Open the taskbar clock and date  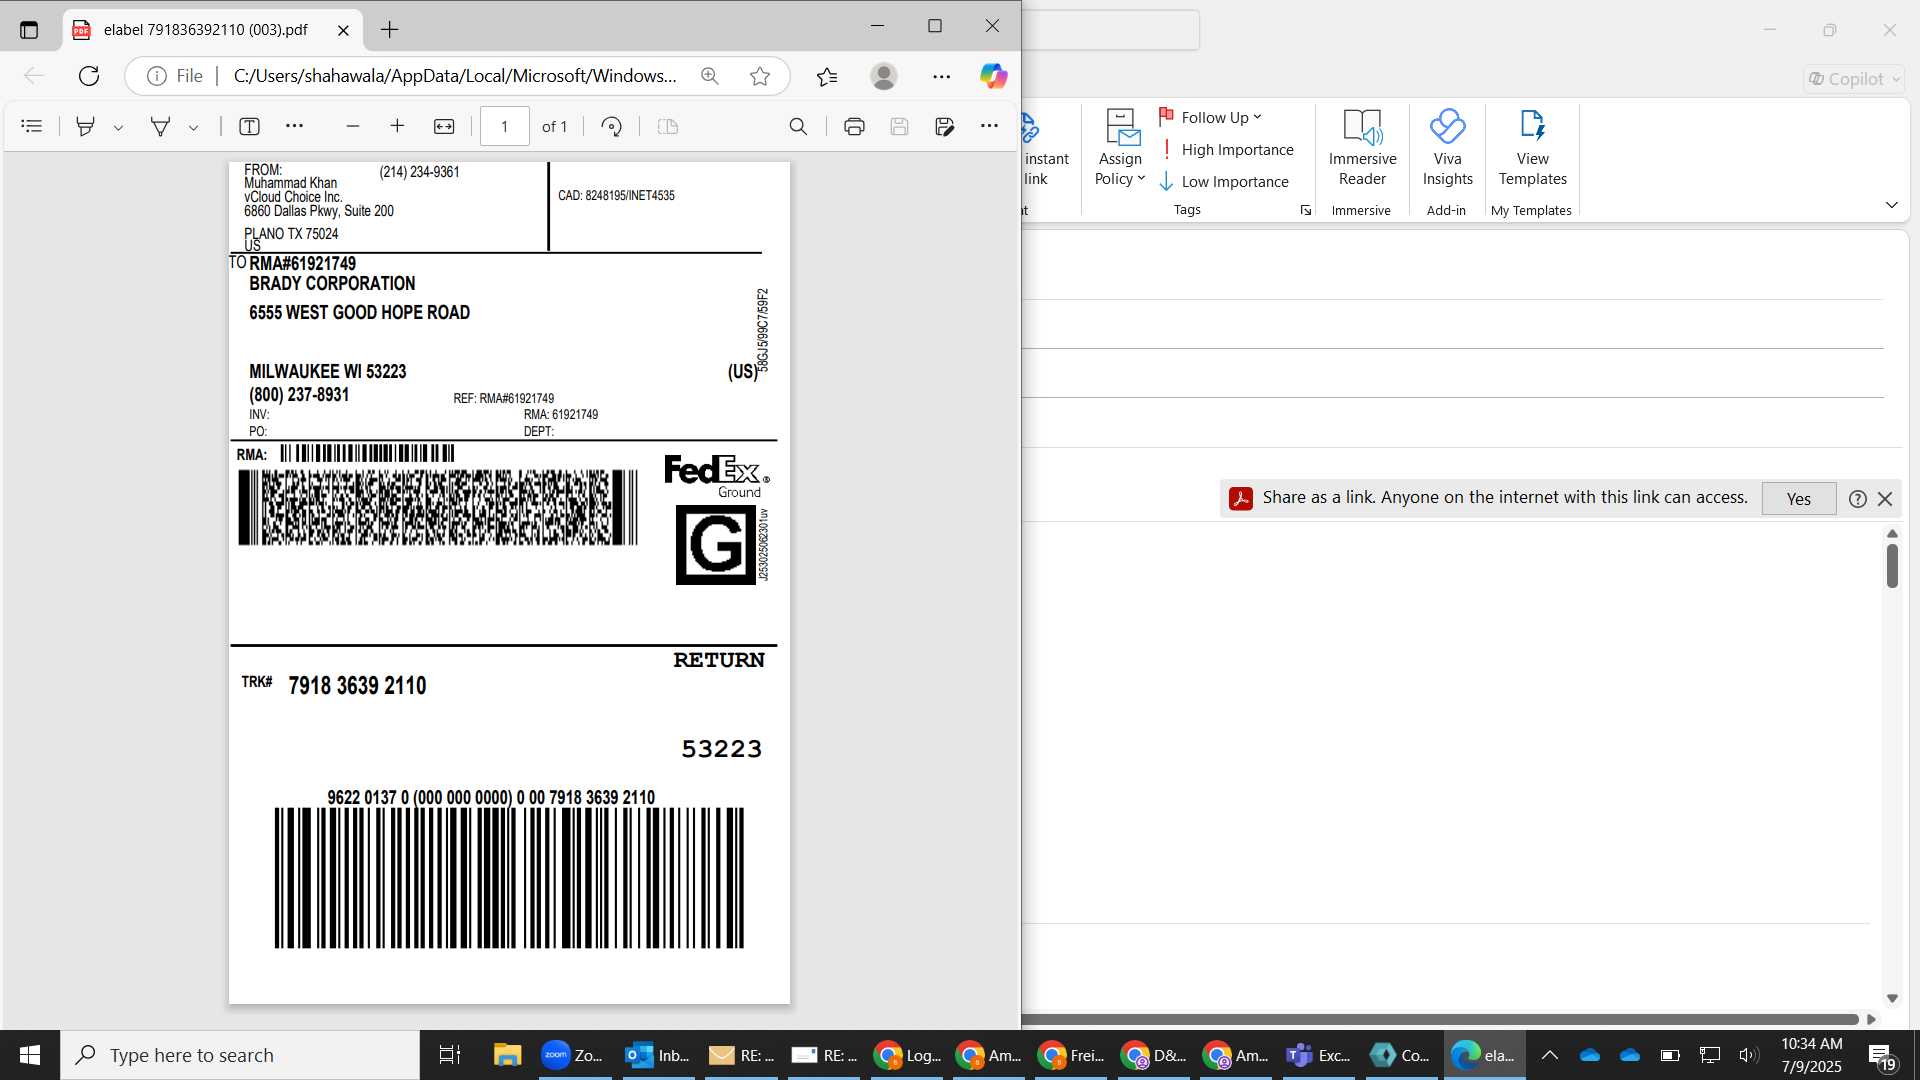point(1811,1055)
